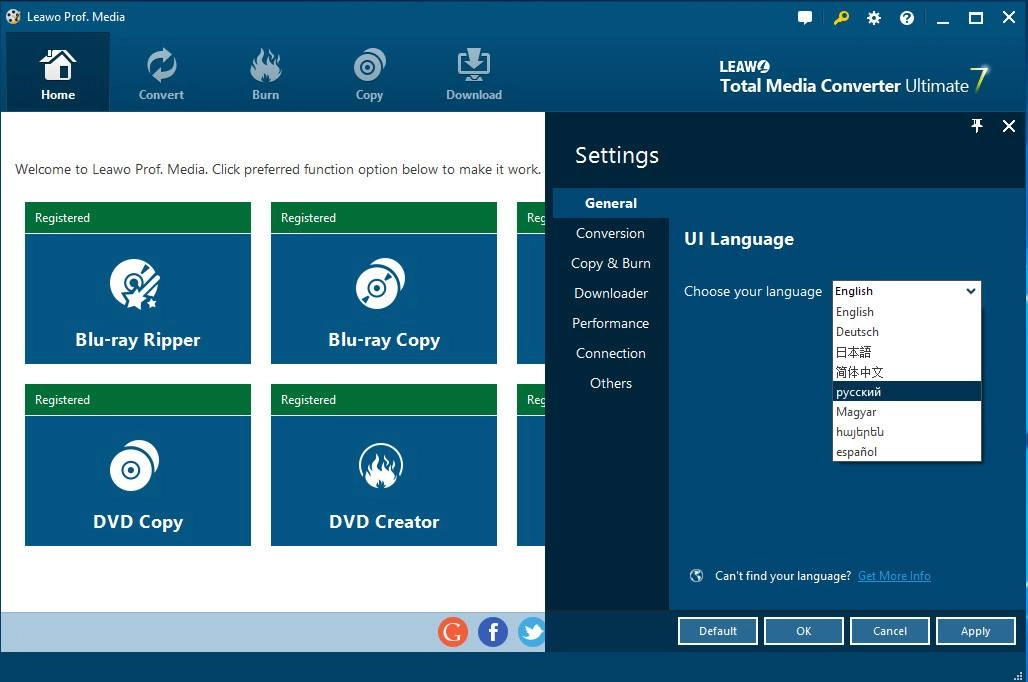The width and height of the screenshot is (1028, 682).
Task: Open Others settings tab
Action: [x=610, y=383]
